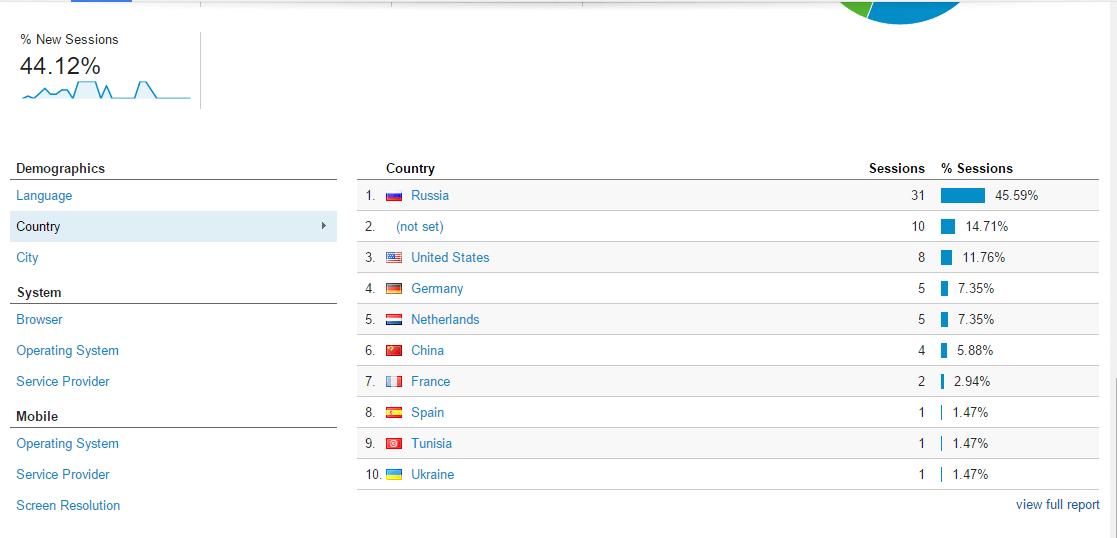Click the Russia 45.59% sessions bar
This screenshot has width=1117, height=538.
[x=963, y=195]
